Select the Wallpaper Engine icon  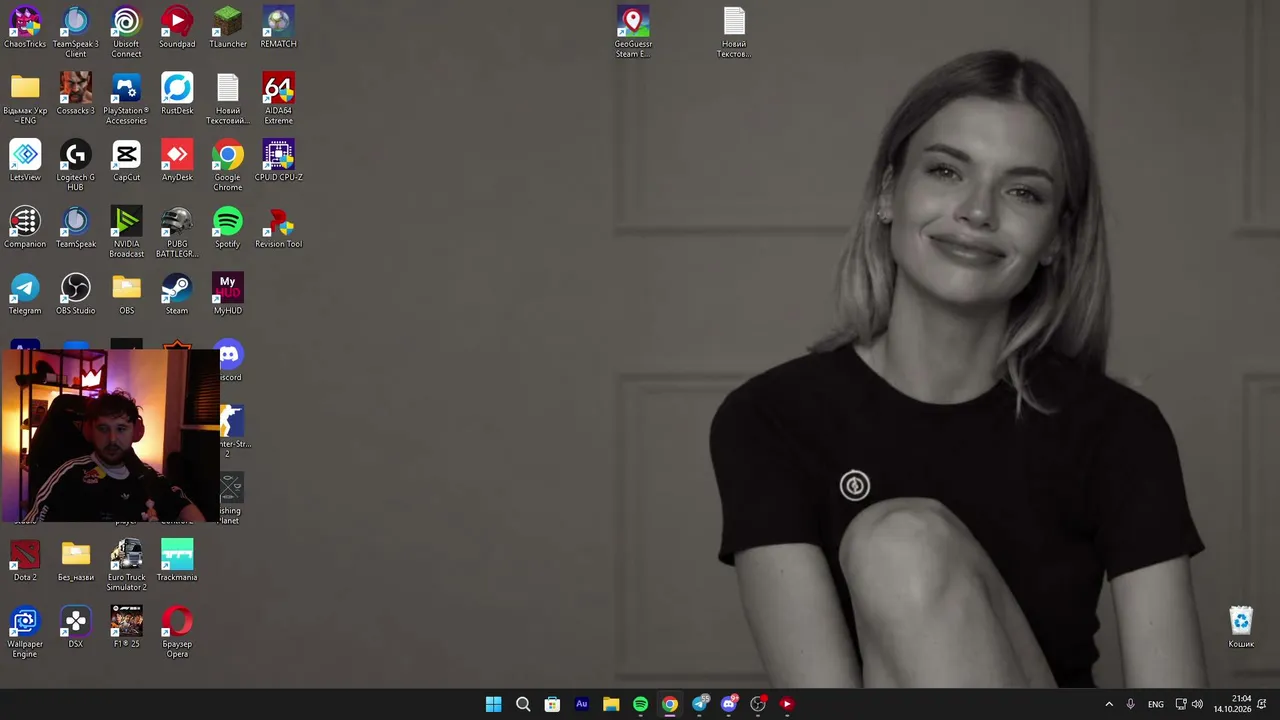(x=25, y=633)
